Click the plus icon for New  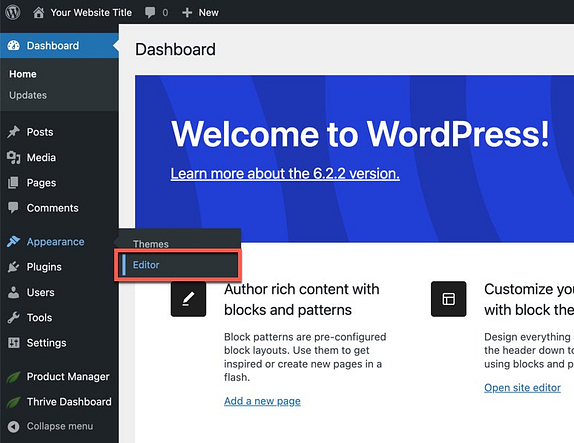(x=187, y=13)
